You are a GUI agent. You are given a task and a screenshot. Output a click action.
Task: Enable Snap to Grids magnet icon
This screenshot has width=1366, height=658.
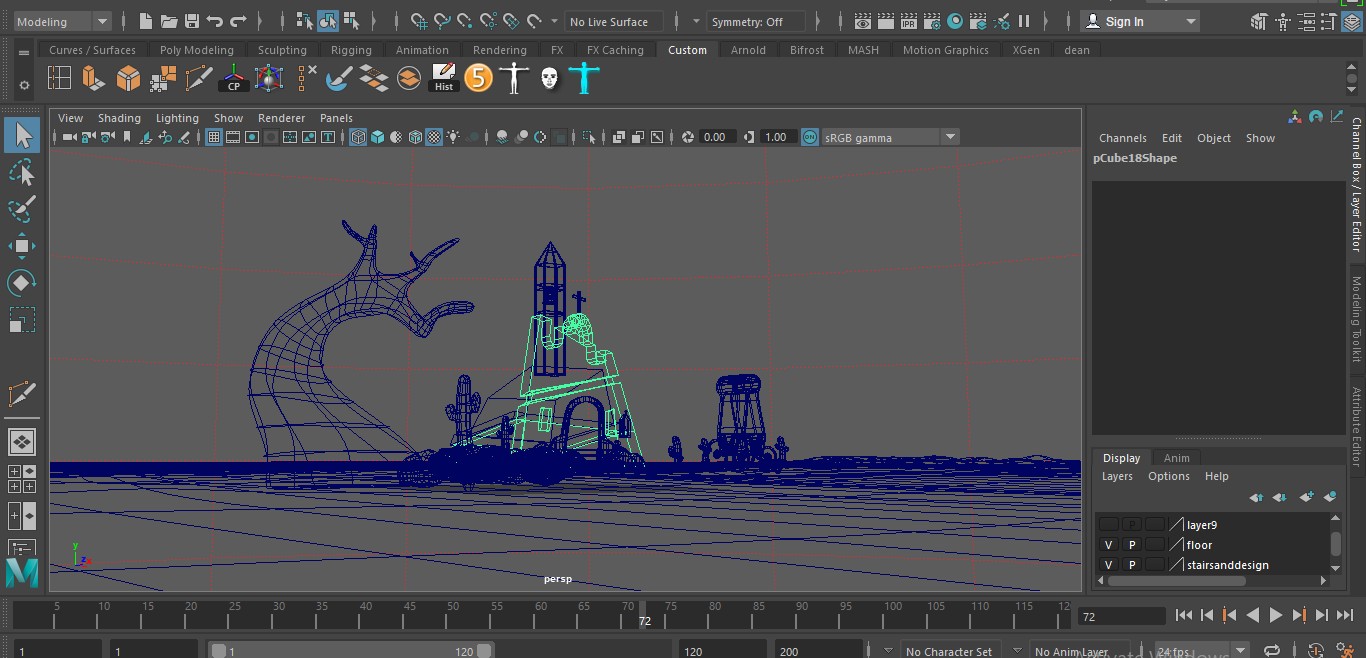click(419, 21)
